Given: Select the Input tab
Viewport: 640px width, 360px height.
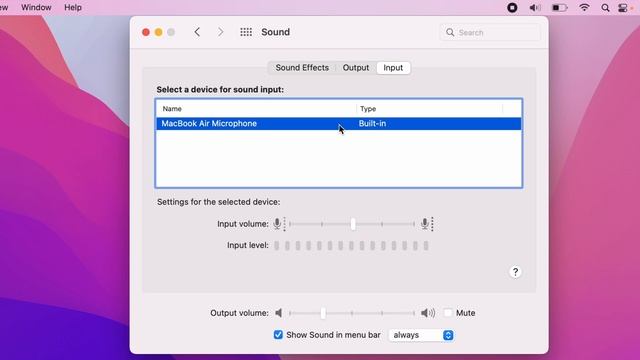Looking at the screenshot, I should click(393, 68).
